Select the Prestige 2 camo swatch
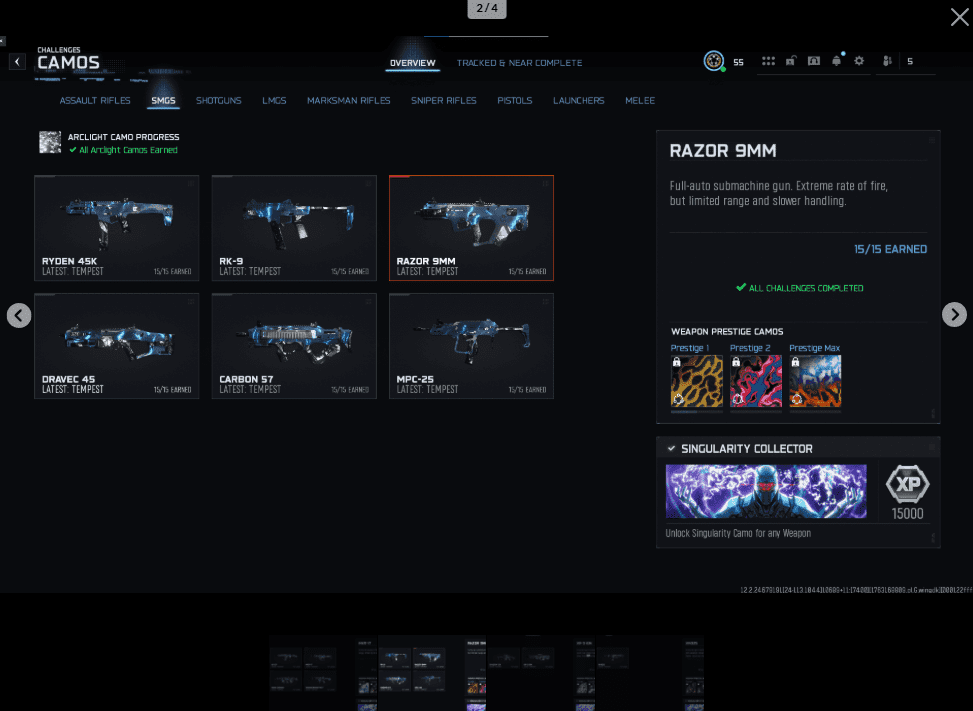973x711 pixels. [x=755, y=382]
